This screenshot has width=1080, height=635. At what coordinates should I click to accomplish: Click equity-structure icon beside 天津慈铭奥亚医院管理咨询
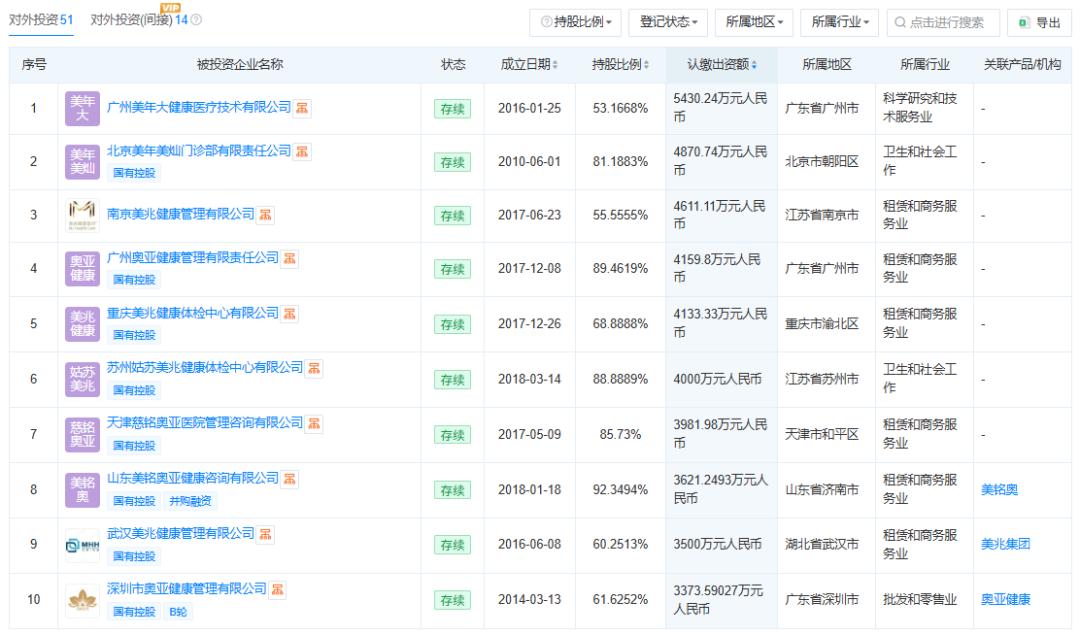click(x=314, y=424)
